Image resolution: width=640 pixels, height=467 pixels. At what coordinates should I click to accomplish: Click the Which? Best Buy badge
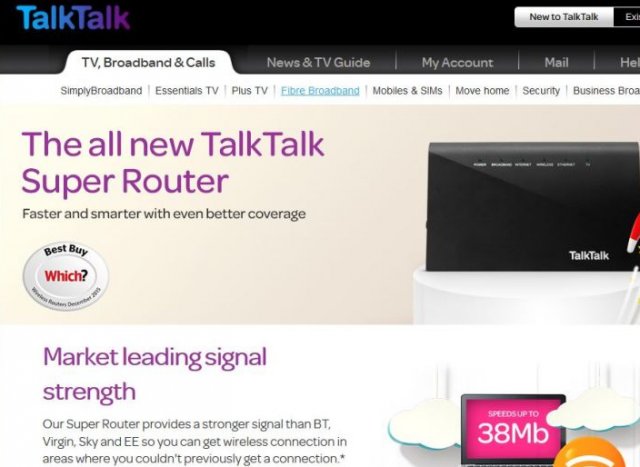click(66, 276)
